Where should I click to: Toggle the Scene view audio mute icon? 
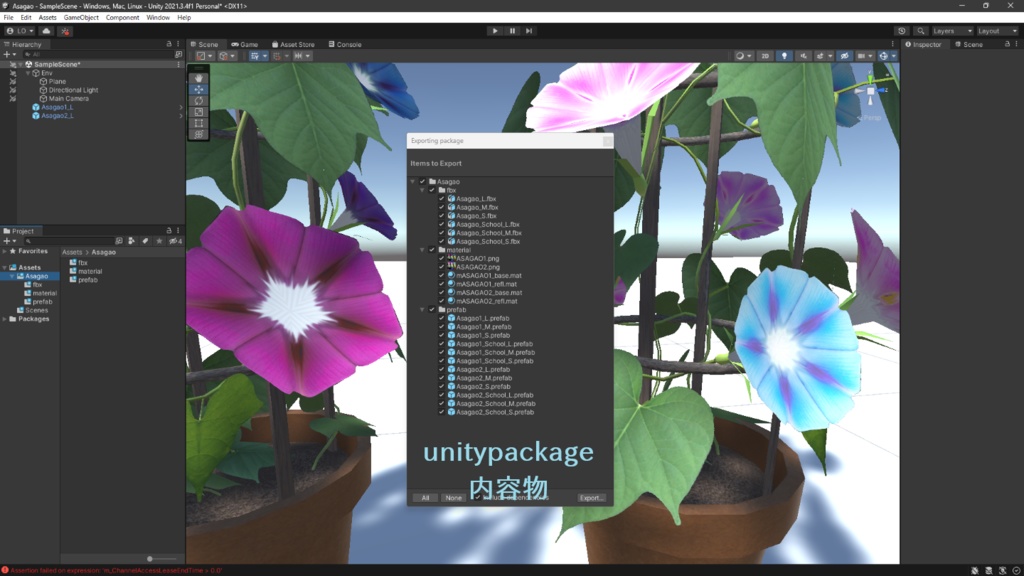pos(804,56)
